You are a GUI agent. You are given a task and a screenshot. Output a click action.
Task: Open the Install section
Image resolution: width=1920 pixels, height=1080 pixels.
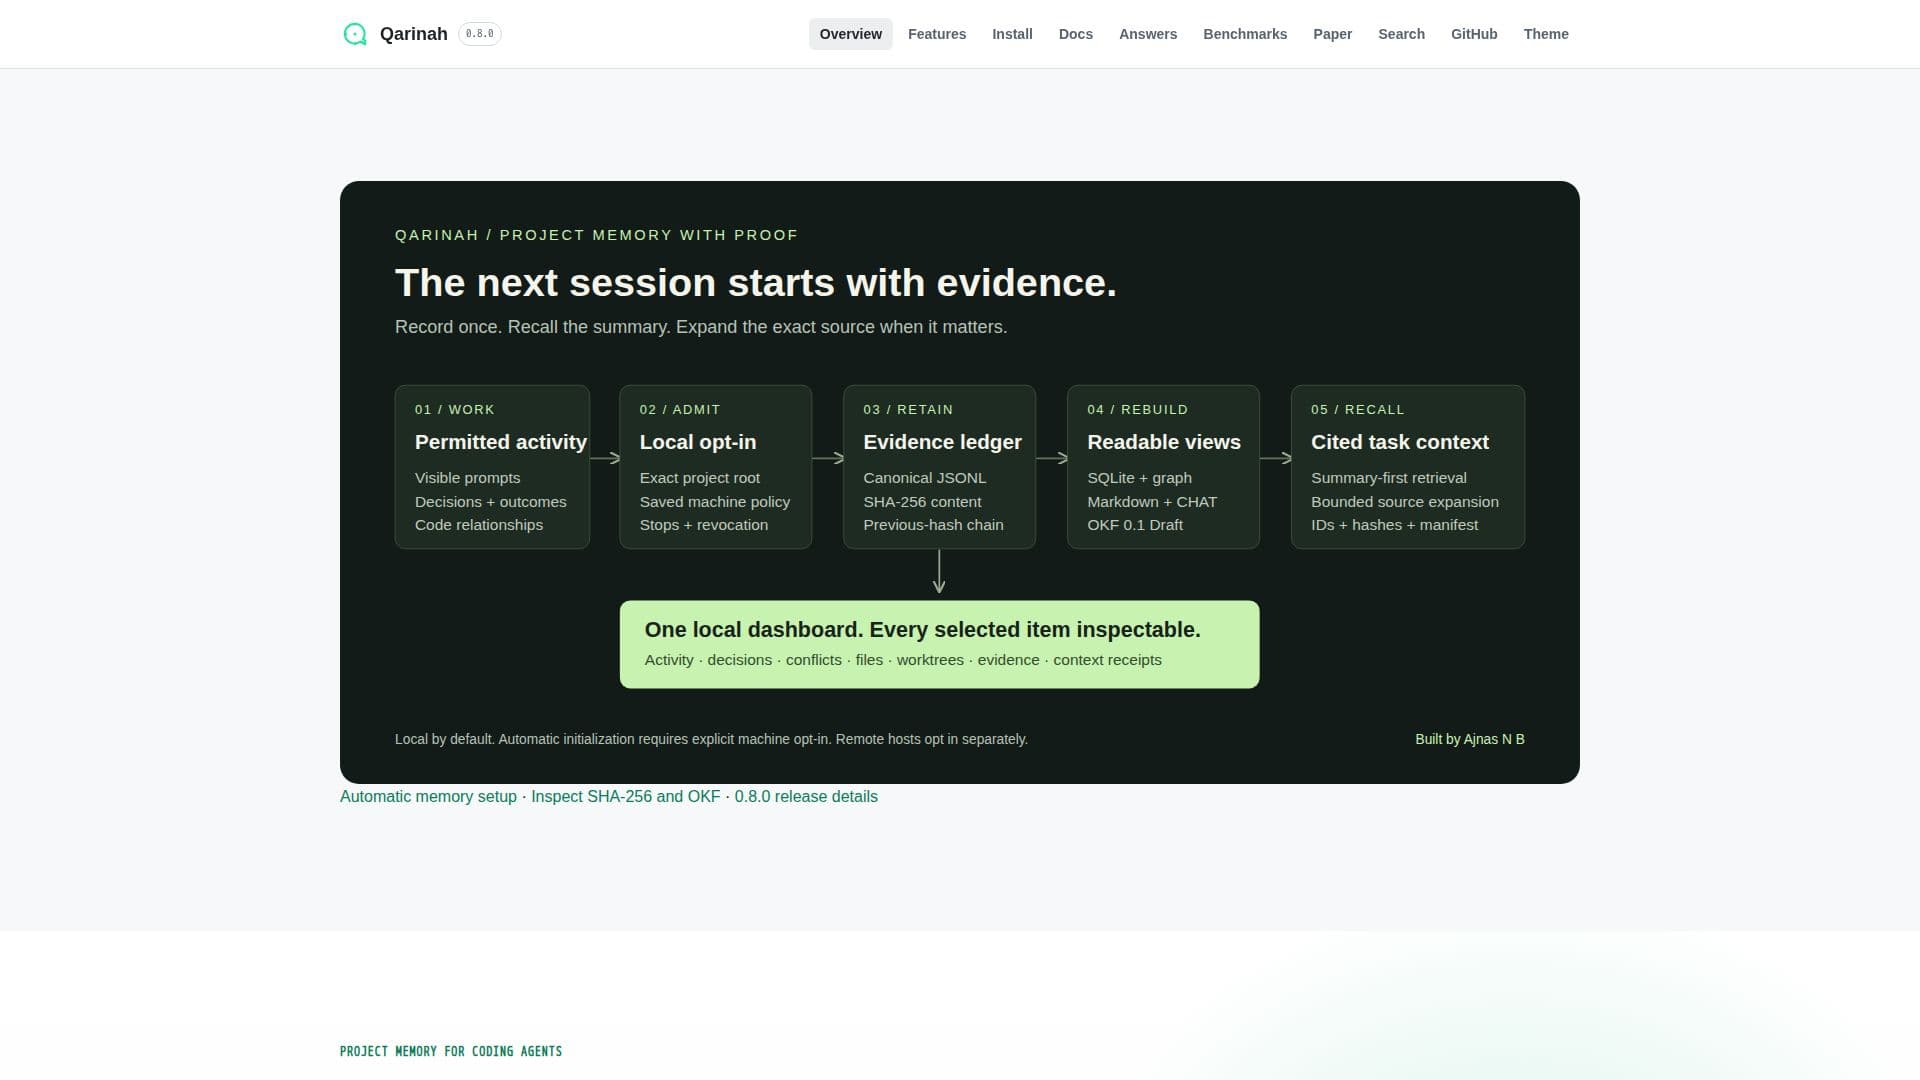[1012, 34]
